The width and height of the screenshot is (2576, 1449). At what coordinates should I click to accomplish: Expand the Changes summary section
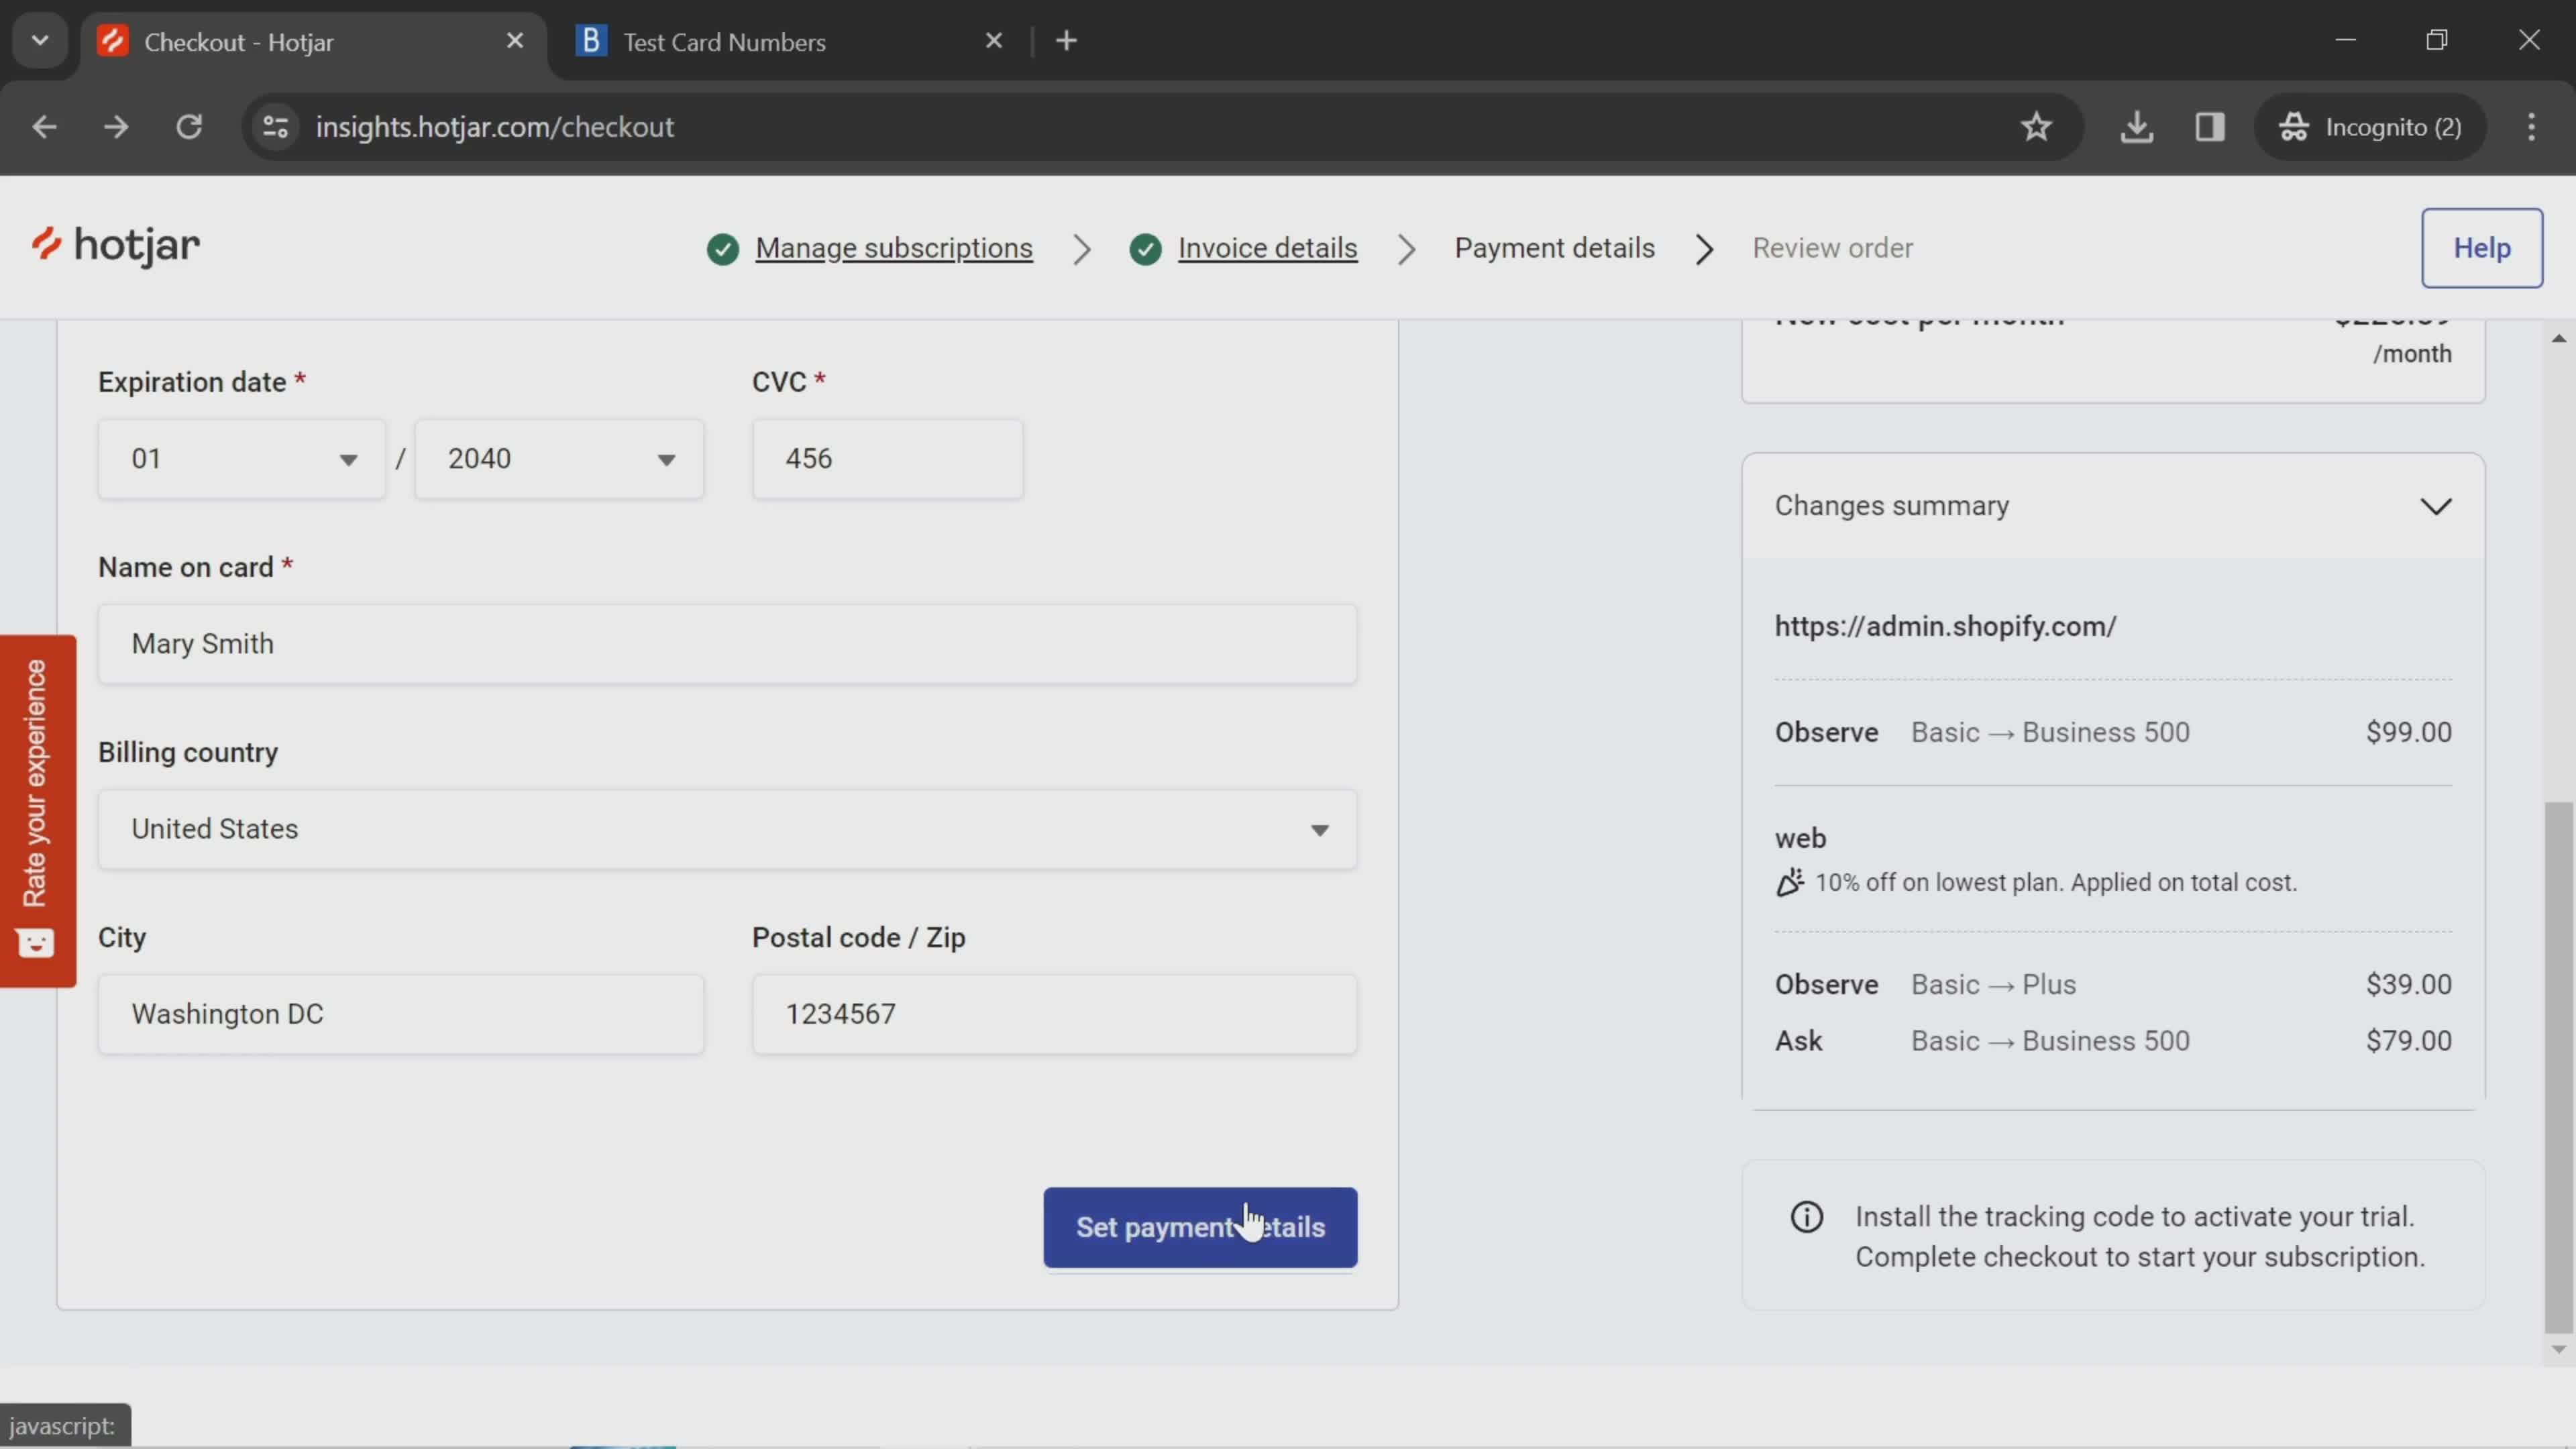[2436, 504]
